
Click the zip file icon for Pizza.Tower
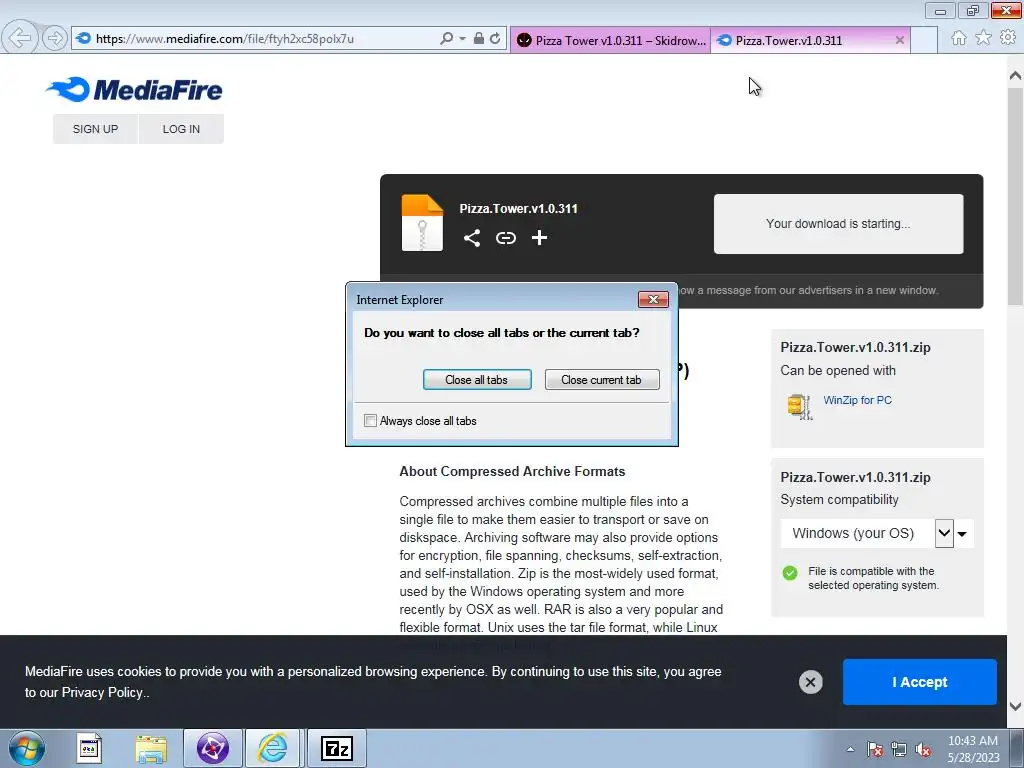click(422, 223)
